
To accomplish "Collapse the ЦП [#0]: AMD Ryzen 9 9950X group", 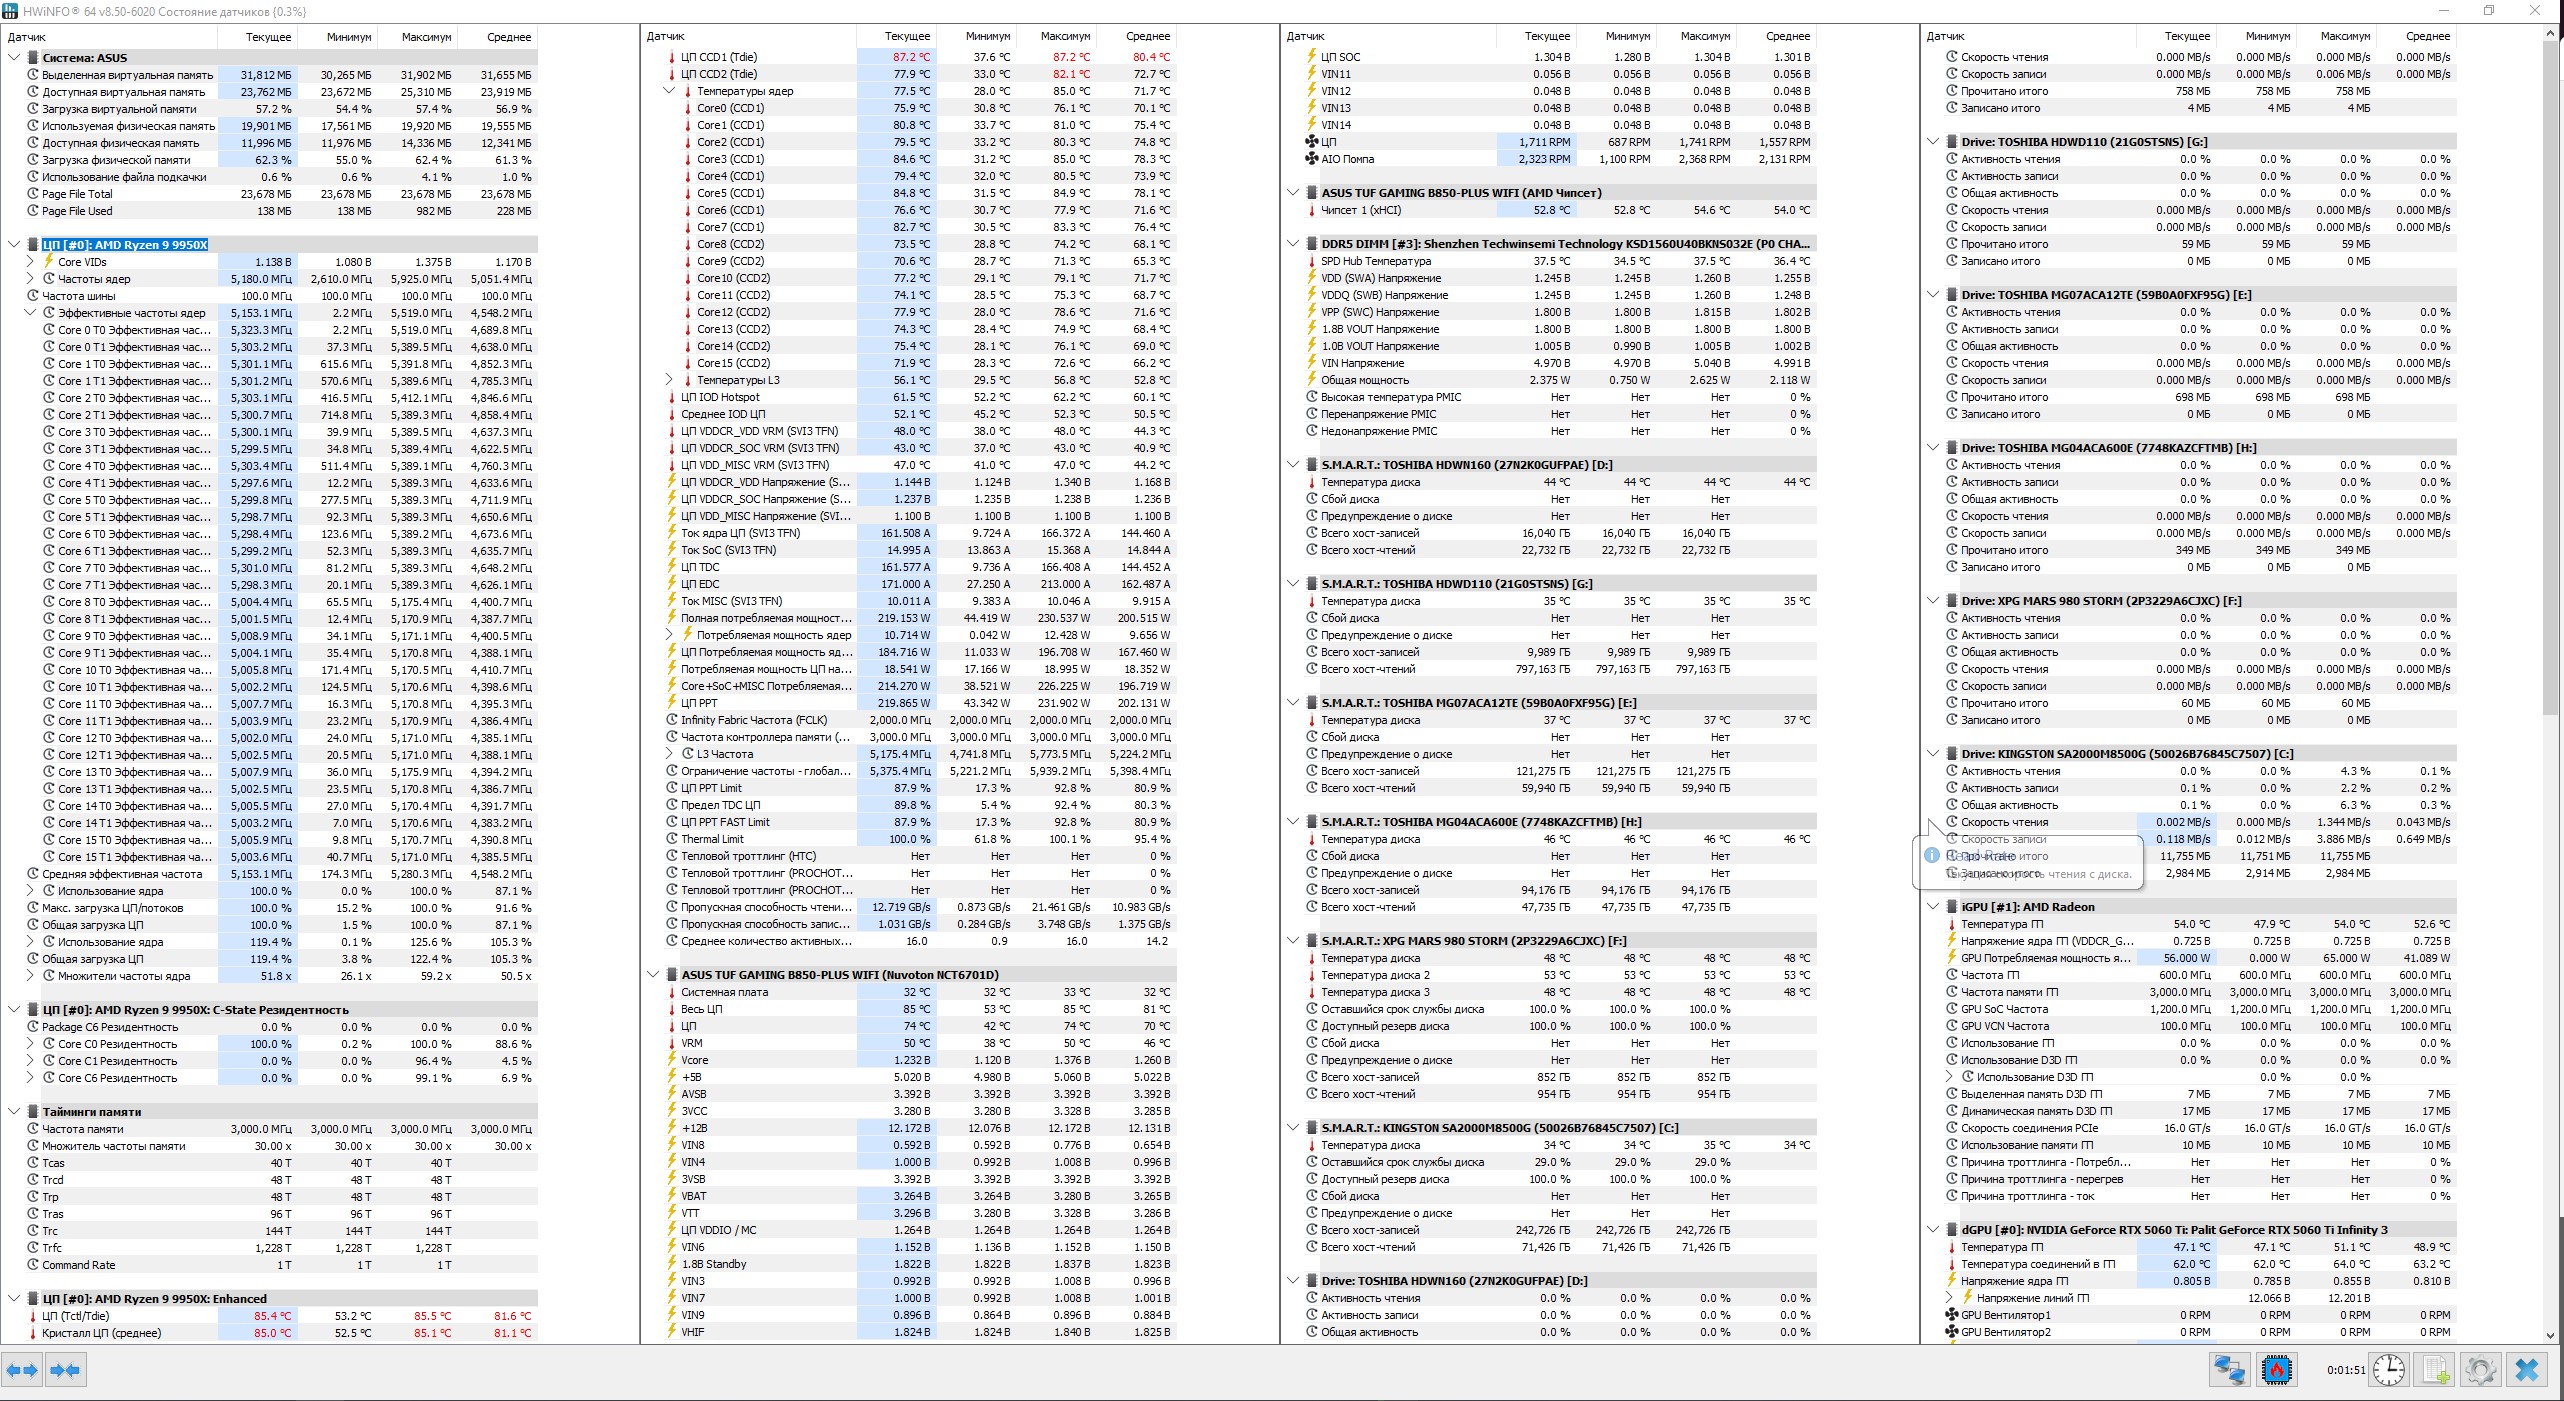I will [x=14, y=245].
